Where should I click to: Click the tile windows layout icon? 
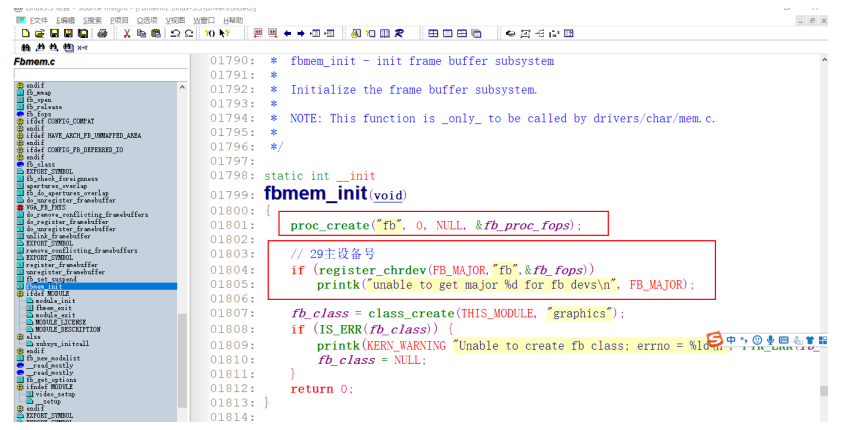[433, 34]
